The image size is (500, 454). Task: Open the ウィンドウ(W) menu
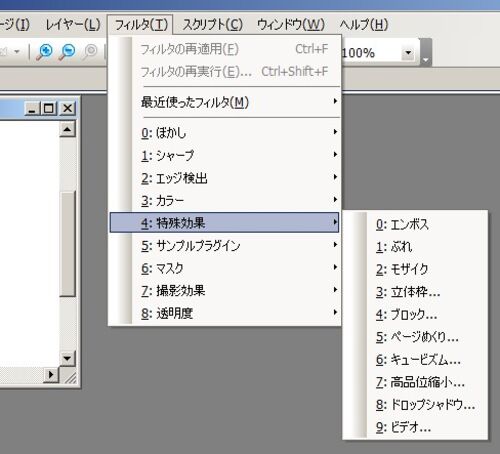291,25
